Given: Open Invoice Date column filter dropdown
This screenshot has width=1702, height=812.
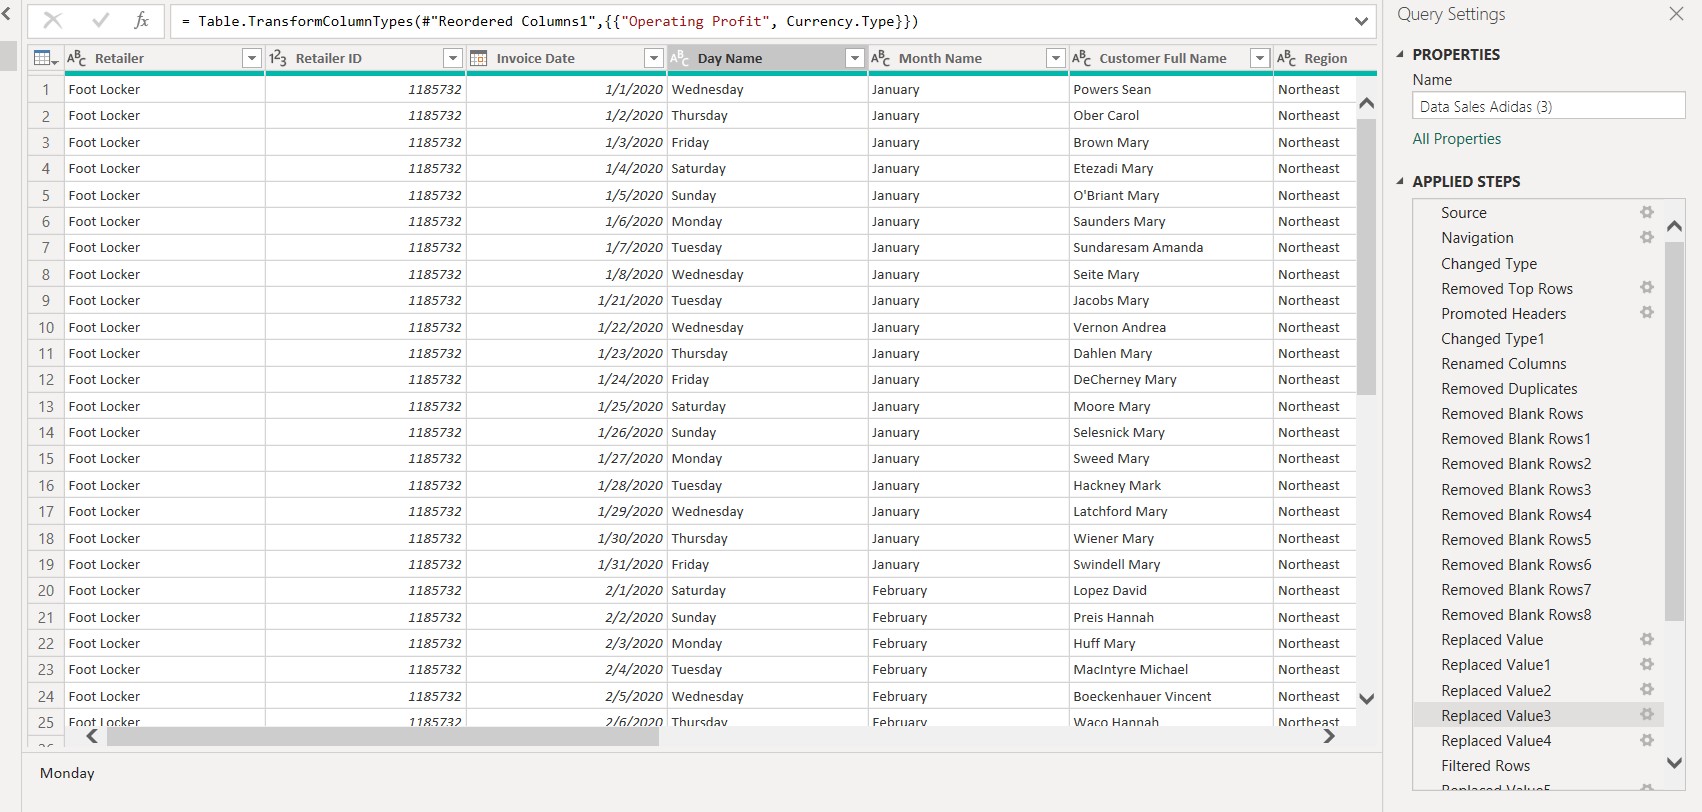Looking at the screenshot, I should (x=654, y=59).
